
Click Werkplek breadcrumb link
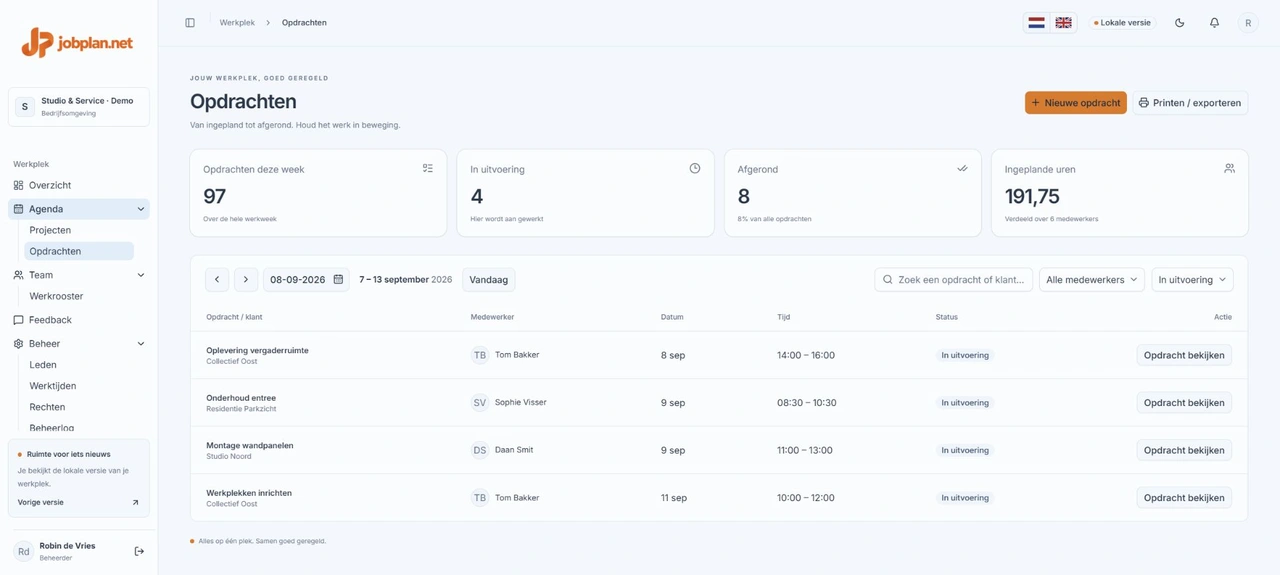(237, 23)
